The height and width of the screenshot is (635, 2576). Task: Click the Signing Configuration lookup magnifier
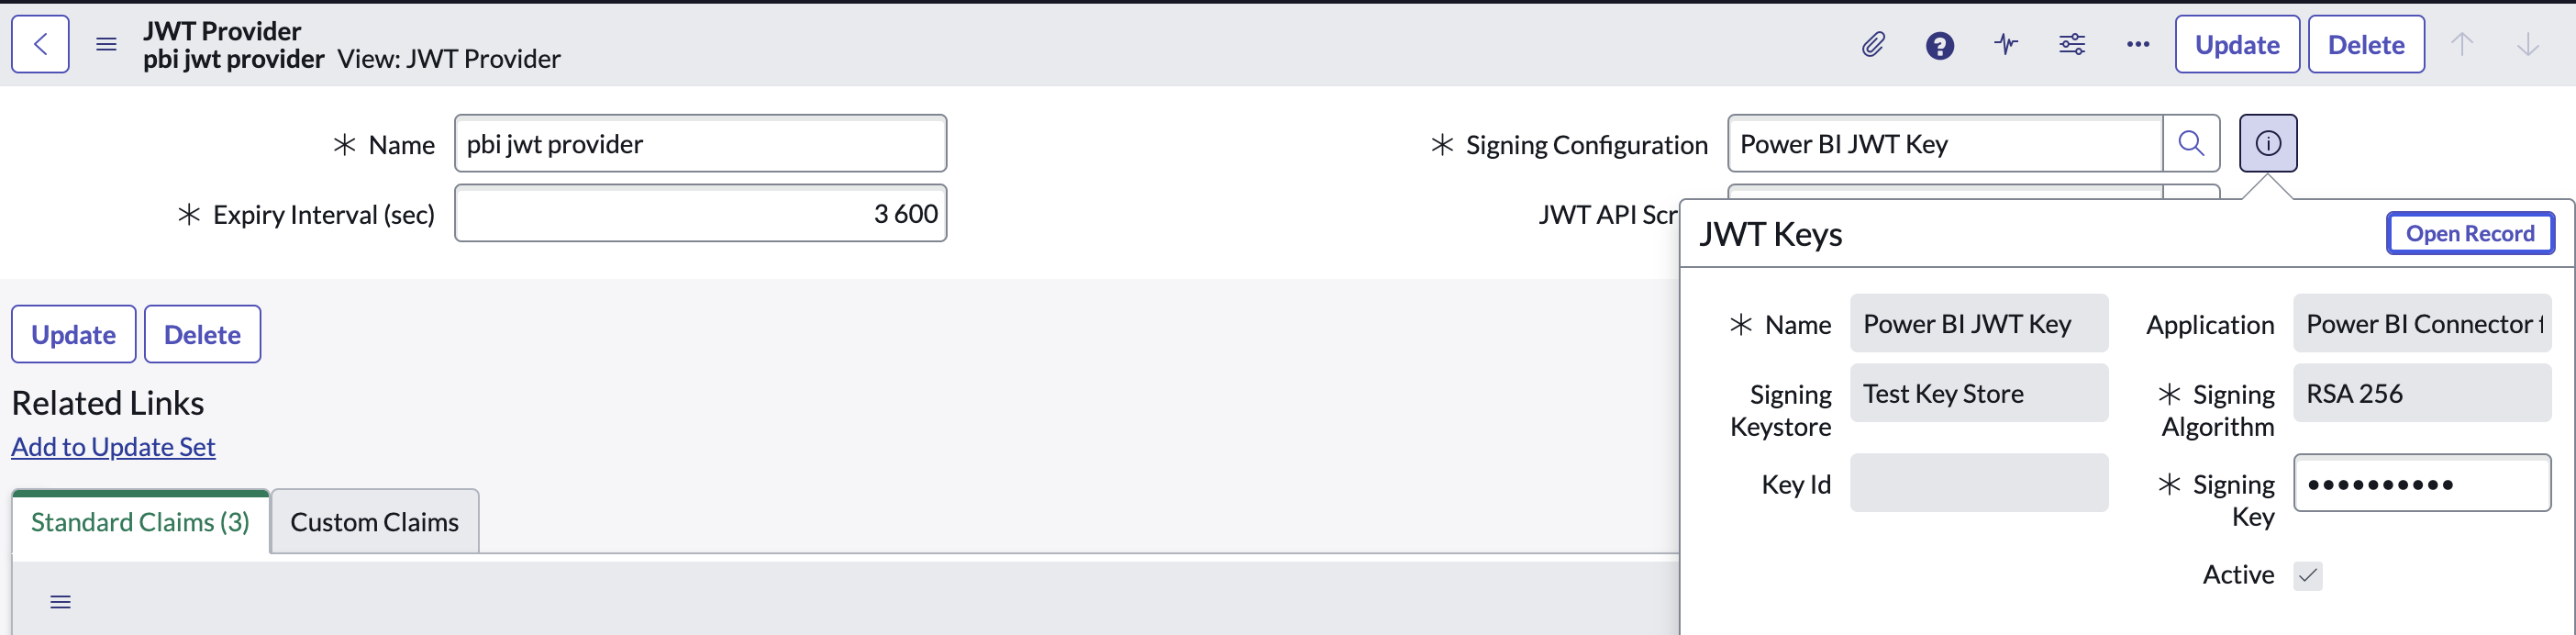click(2190, 144)
